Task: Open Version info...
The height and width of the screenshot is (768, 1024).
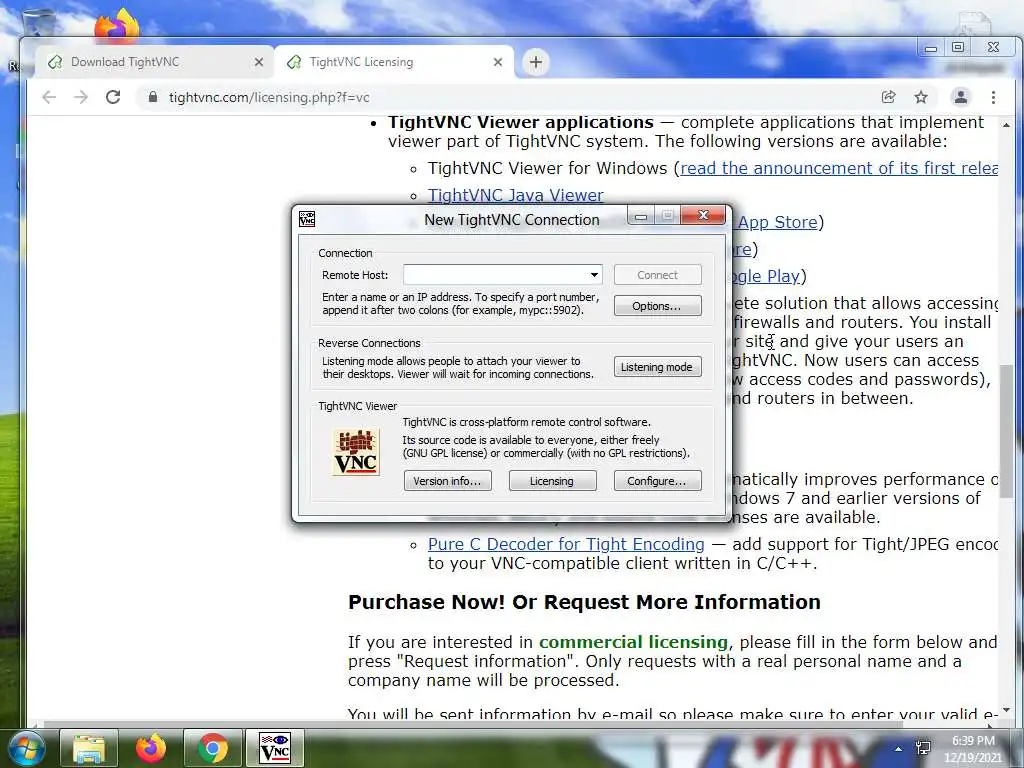Action: (447, 481)
